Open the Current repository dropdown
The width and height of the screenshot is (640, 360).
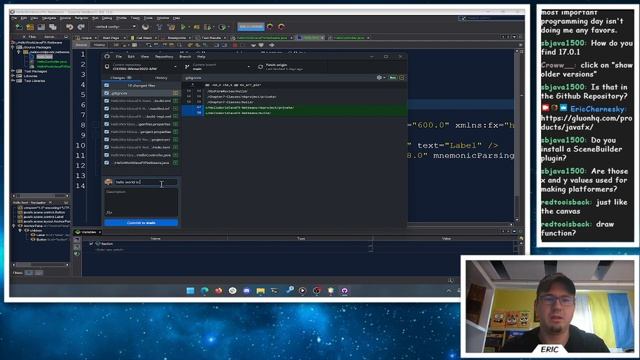(141, 67)
